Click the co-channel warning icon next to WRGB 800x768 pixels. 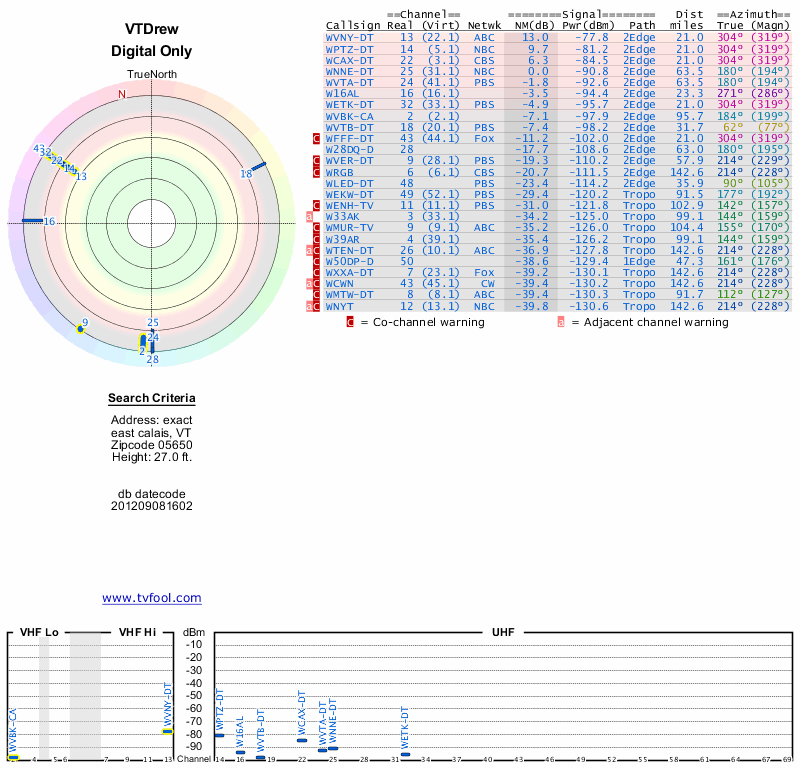317,172
